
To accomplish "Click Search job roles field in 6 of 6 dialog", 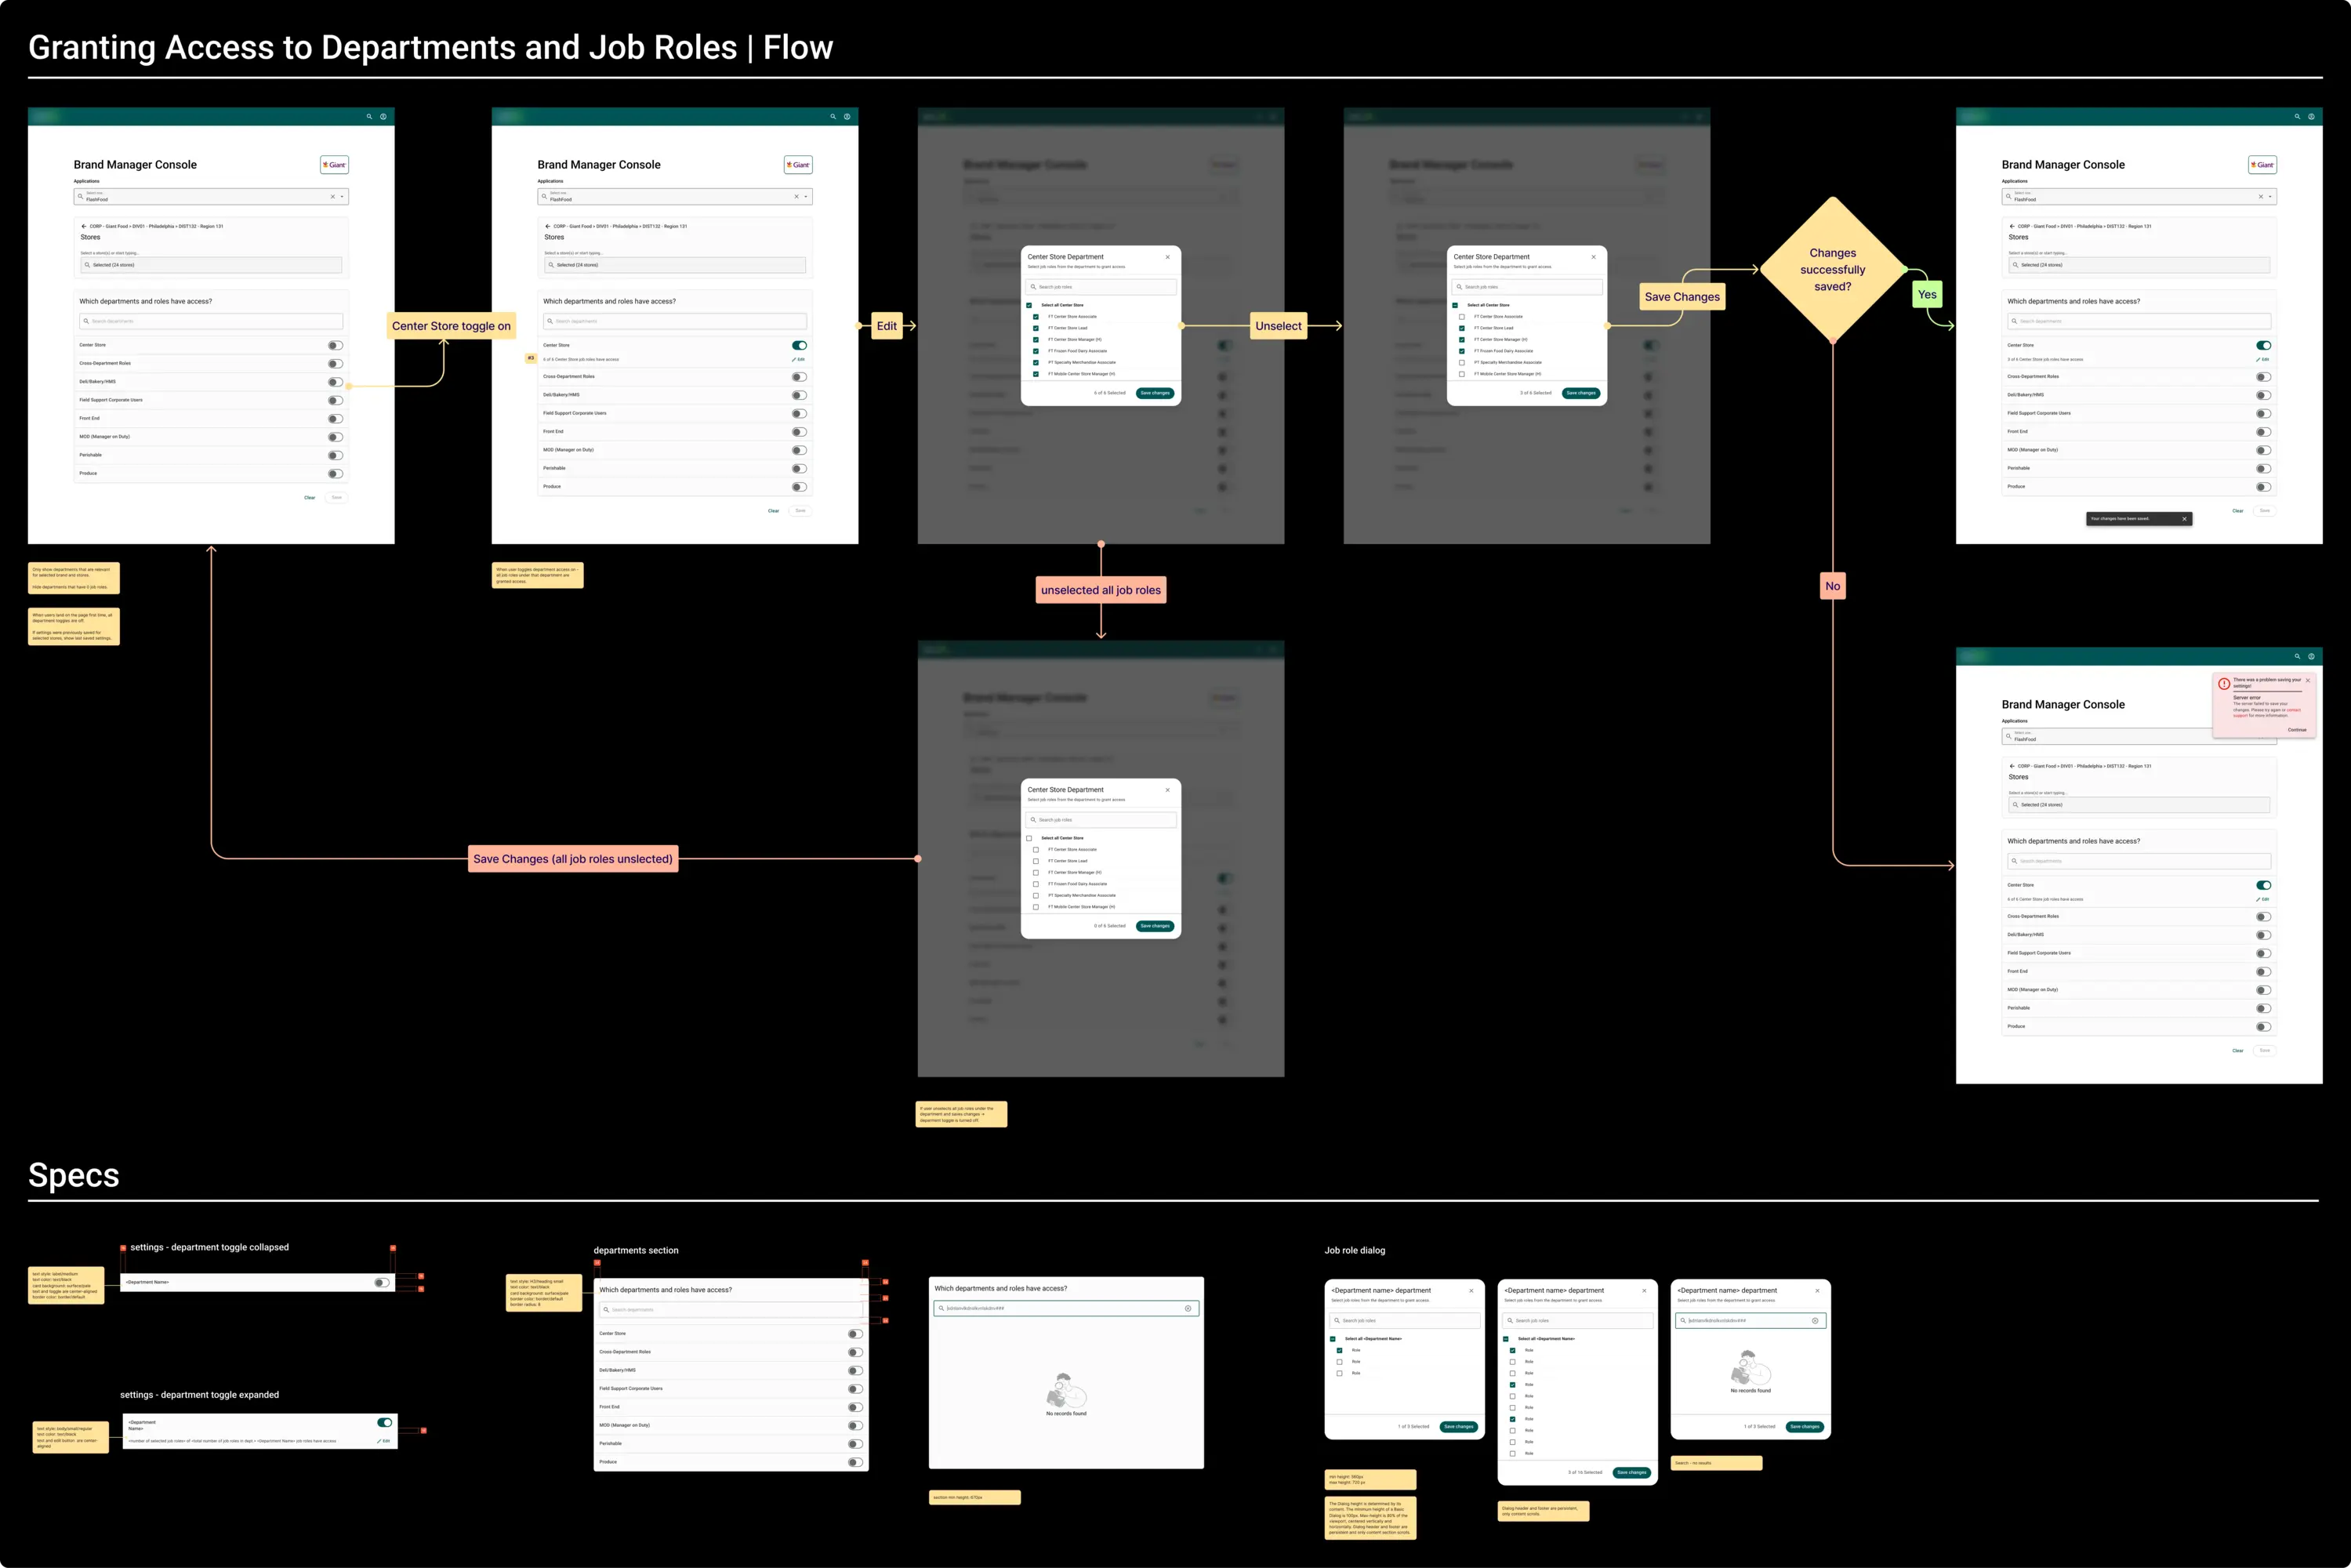I will click(1101, 287).
